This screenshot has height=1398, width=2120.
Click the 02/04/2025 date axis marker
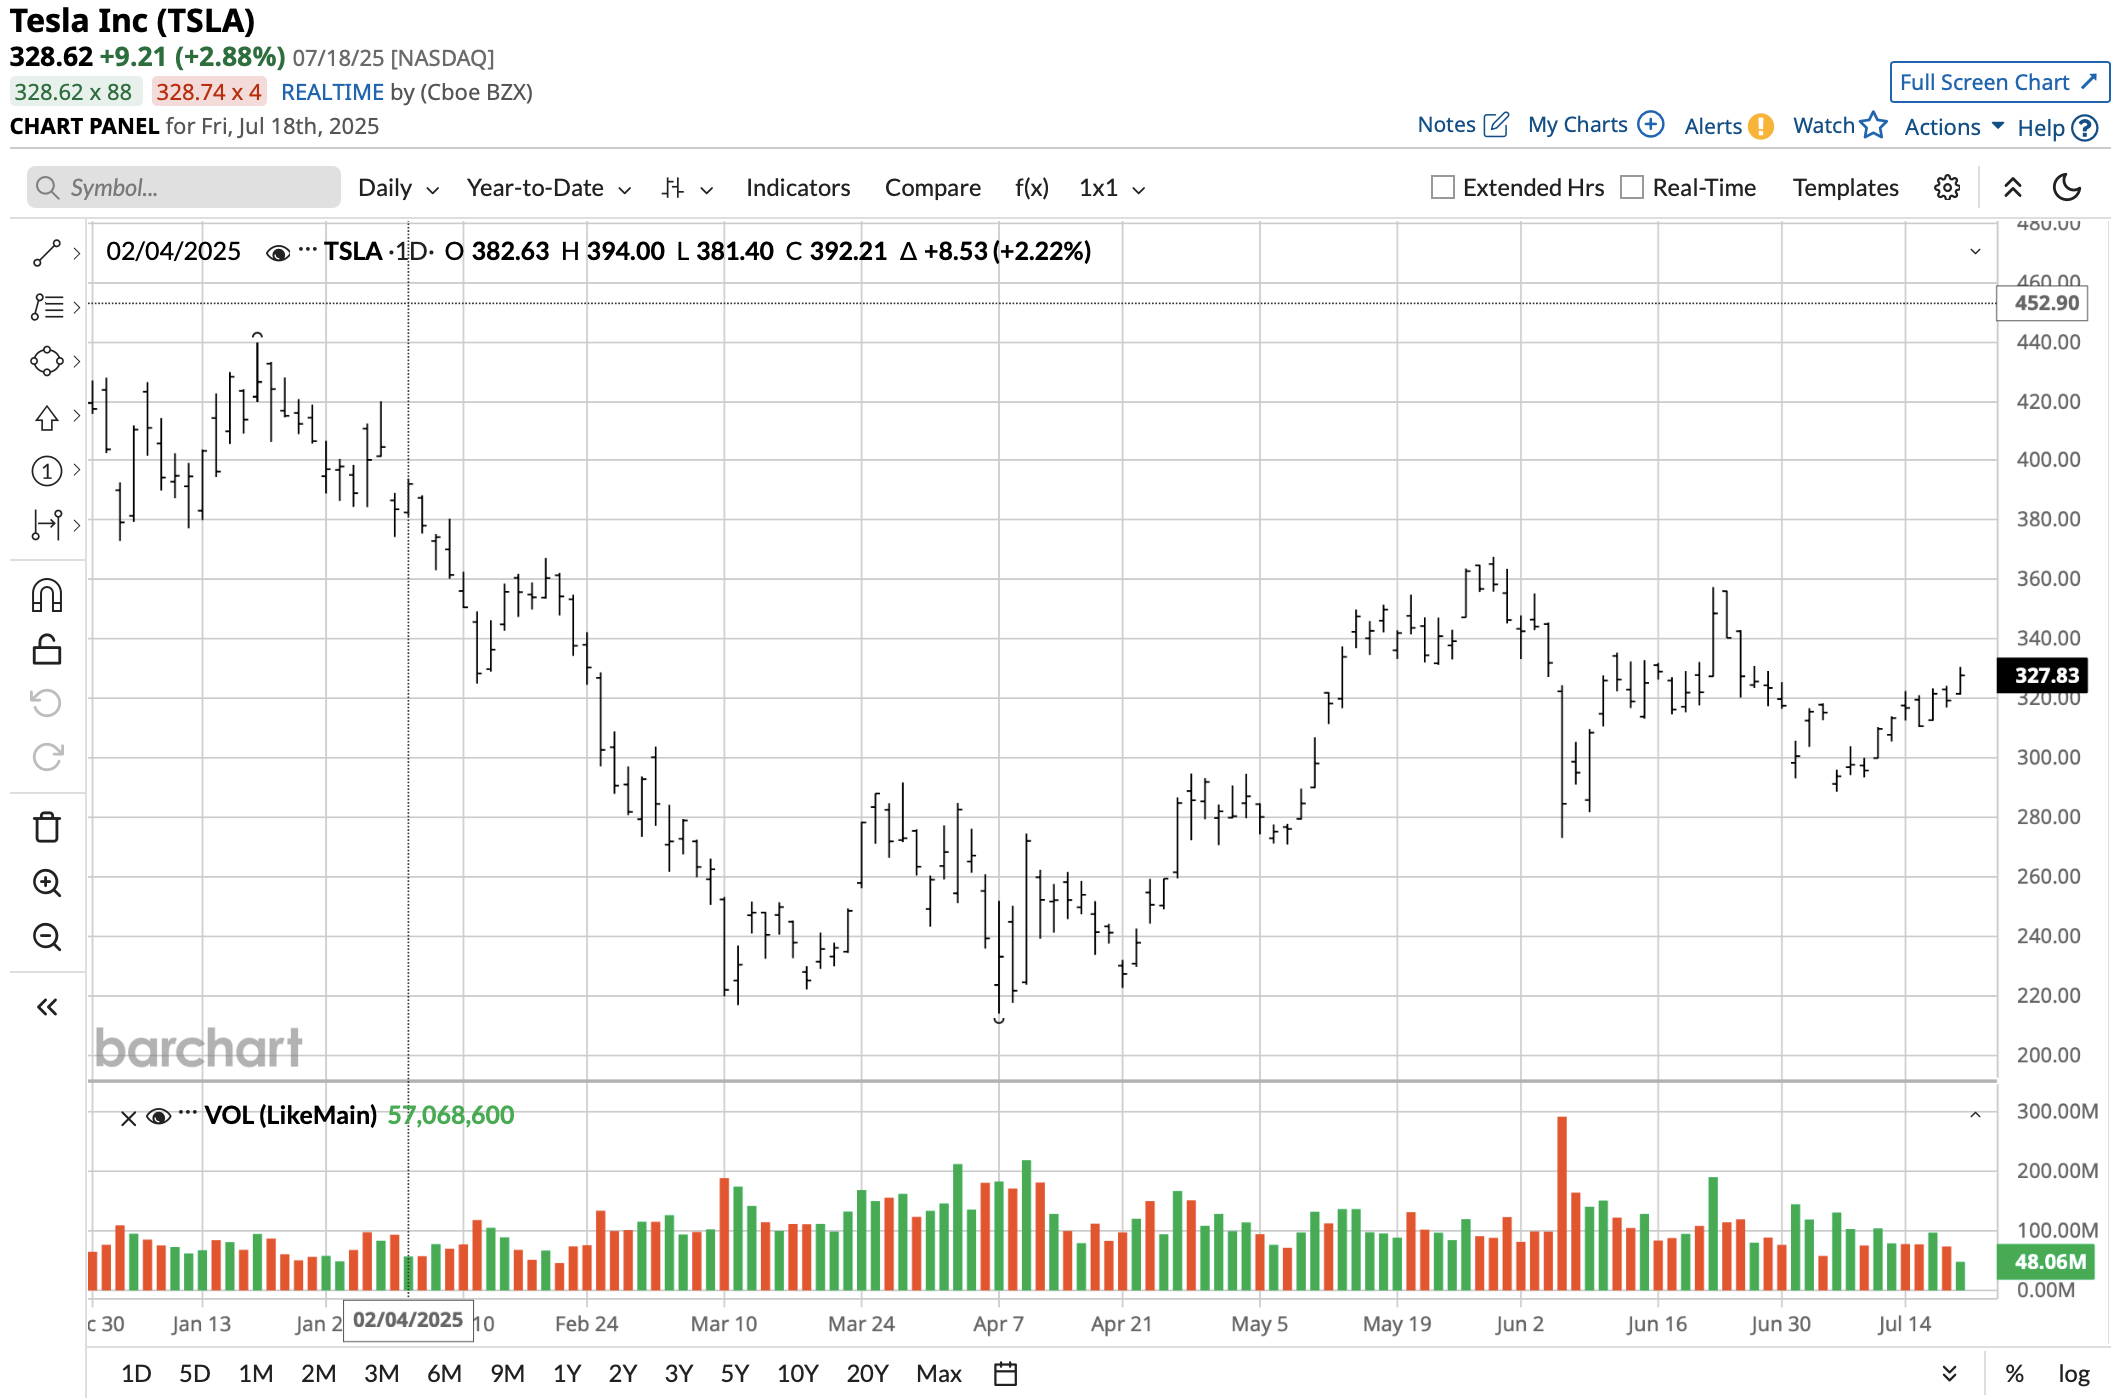[x=408, y=1320]
